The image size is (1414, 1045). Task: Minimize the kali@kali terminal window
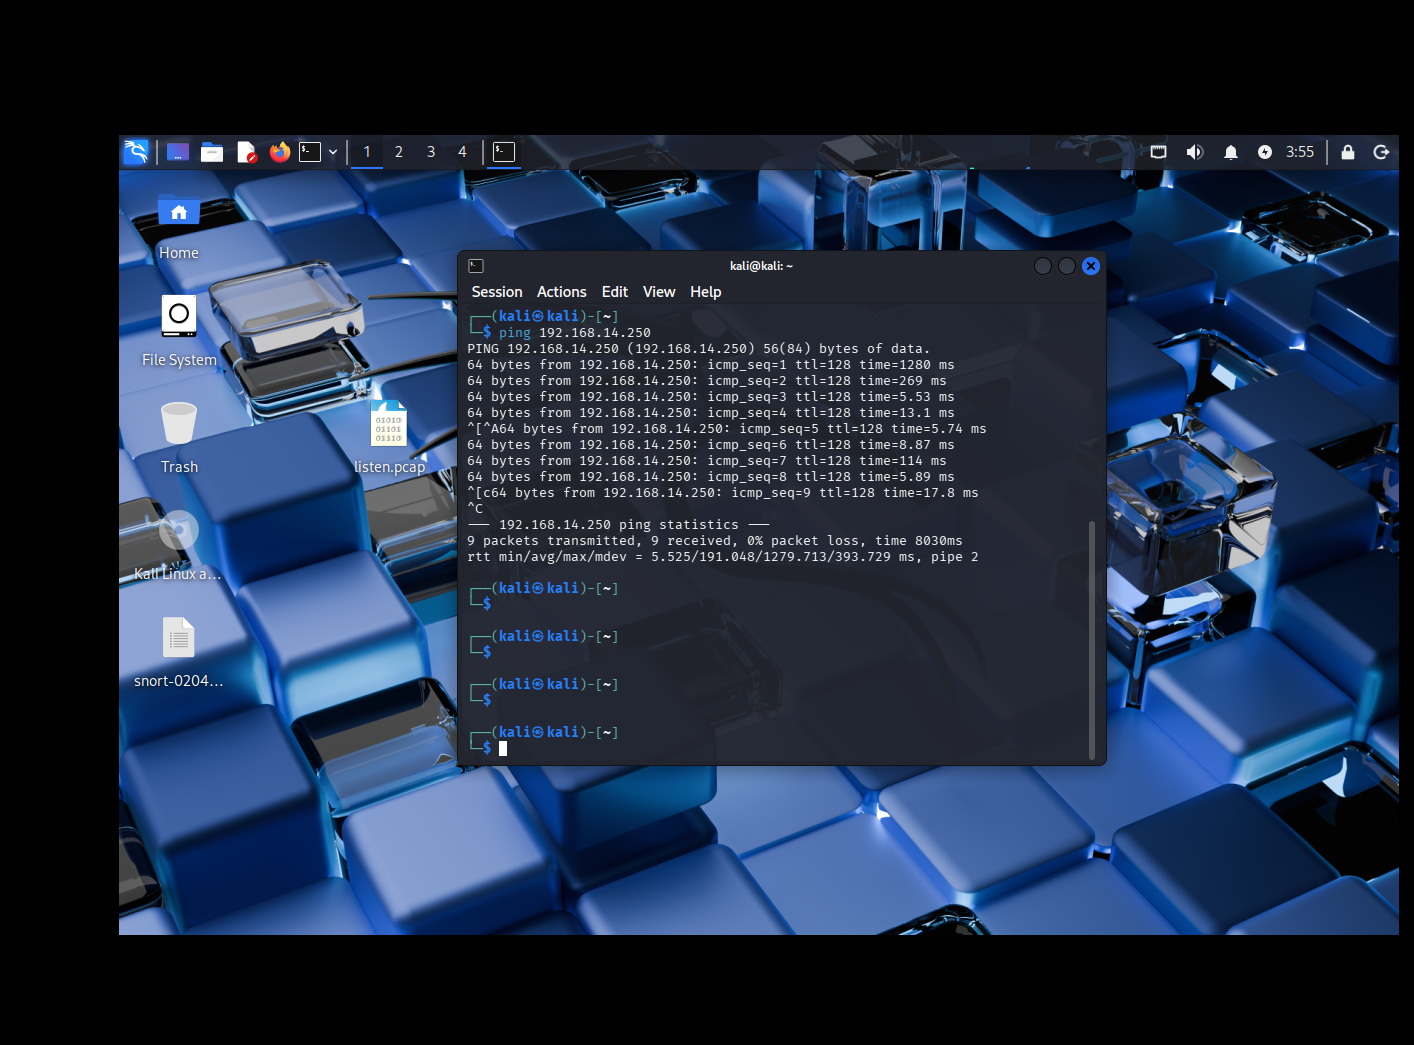point(1043,266)
